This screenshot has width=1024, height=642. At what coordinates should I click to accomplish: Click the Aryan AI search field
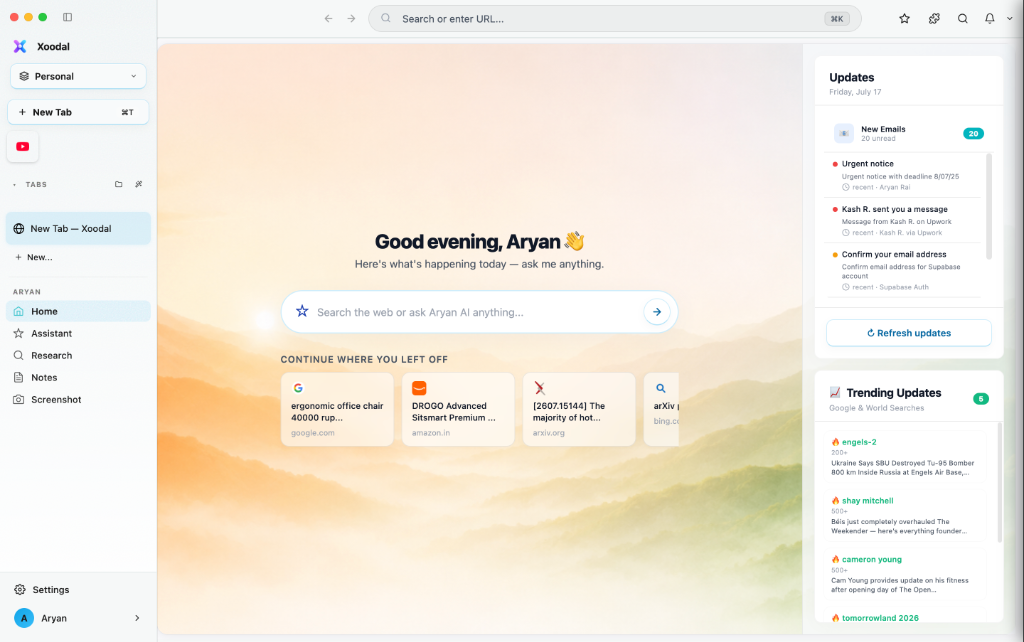coord(479,312)
